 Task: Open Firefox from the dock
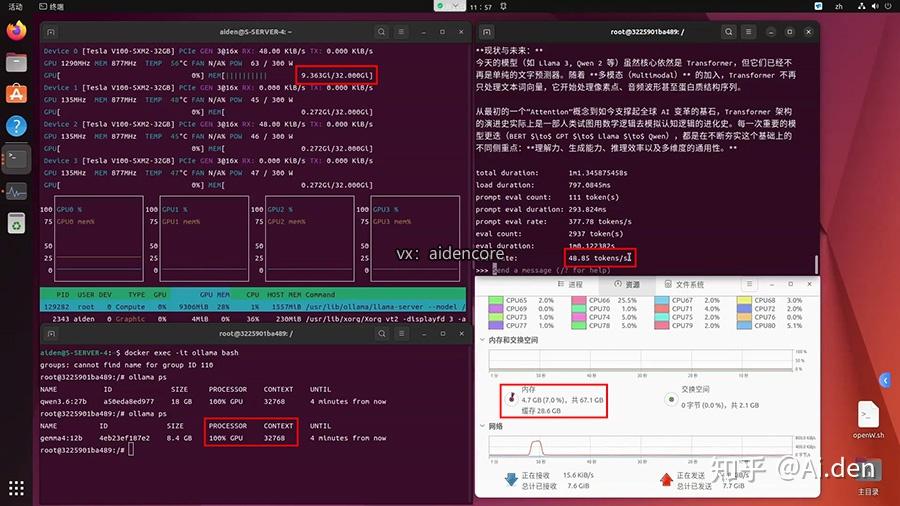coord(17,30)
